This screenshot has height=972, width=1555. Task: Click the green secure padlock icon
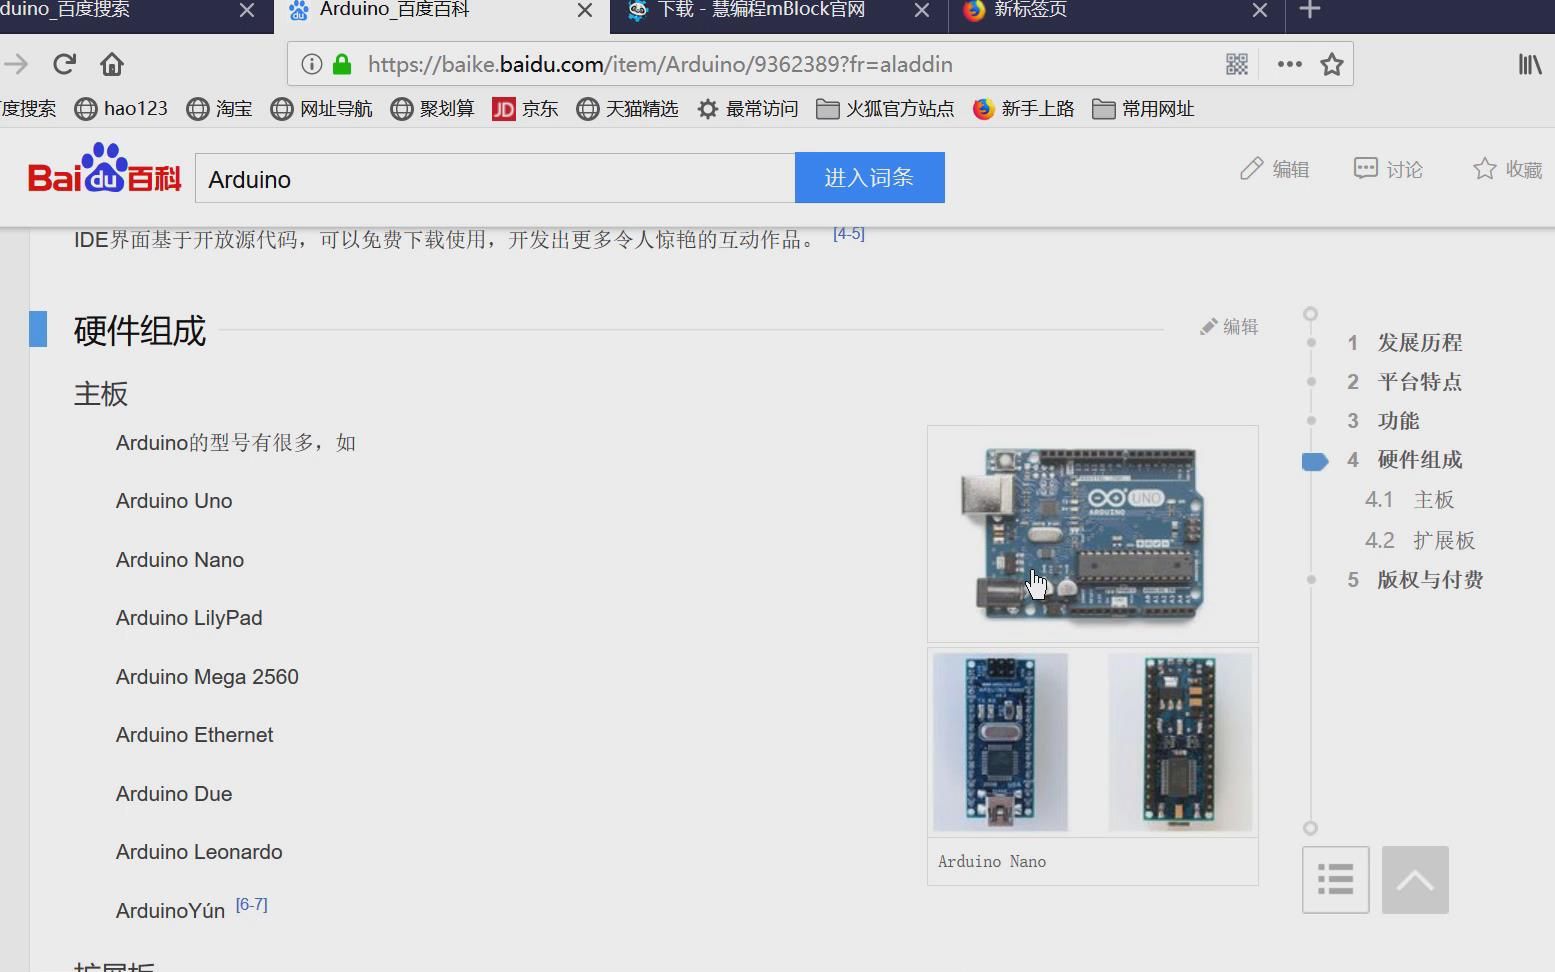tap(342, 64)
